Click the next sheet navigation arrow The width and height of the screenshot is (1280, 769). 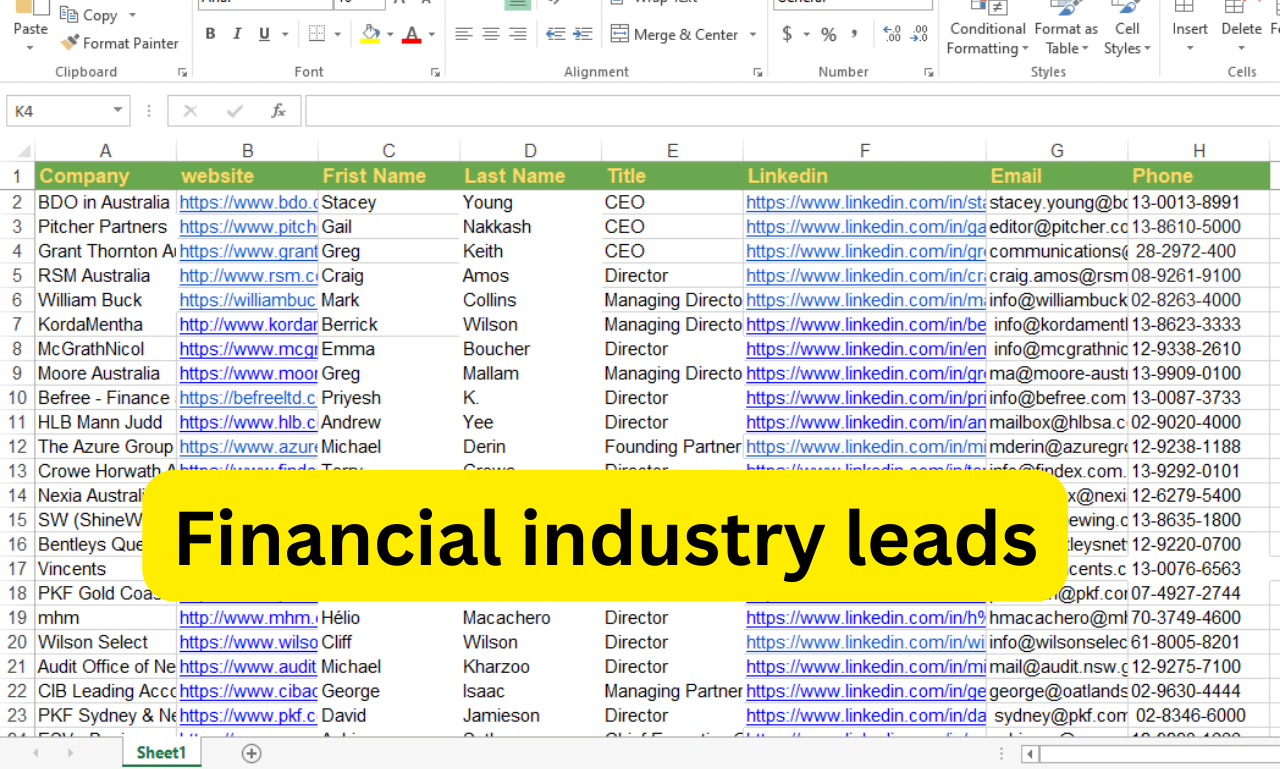click(71, 753)
